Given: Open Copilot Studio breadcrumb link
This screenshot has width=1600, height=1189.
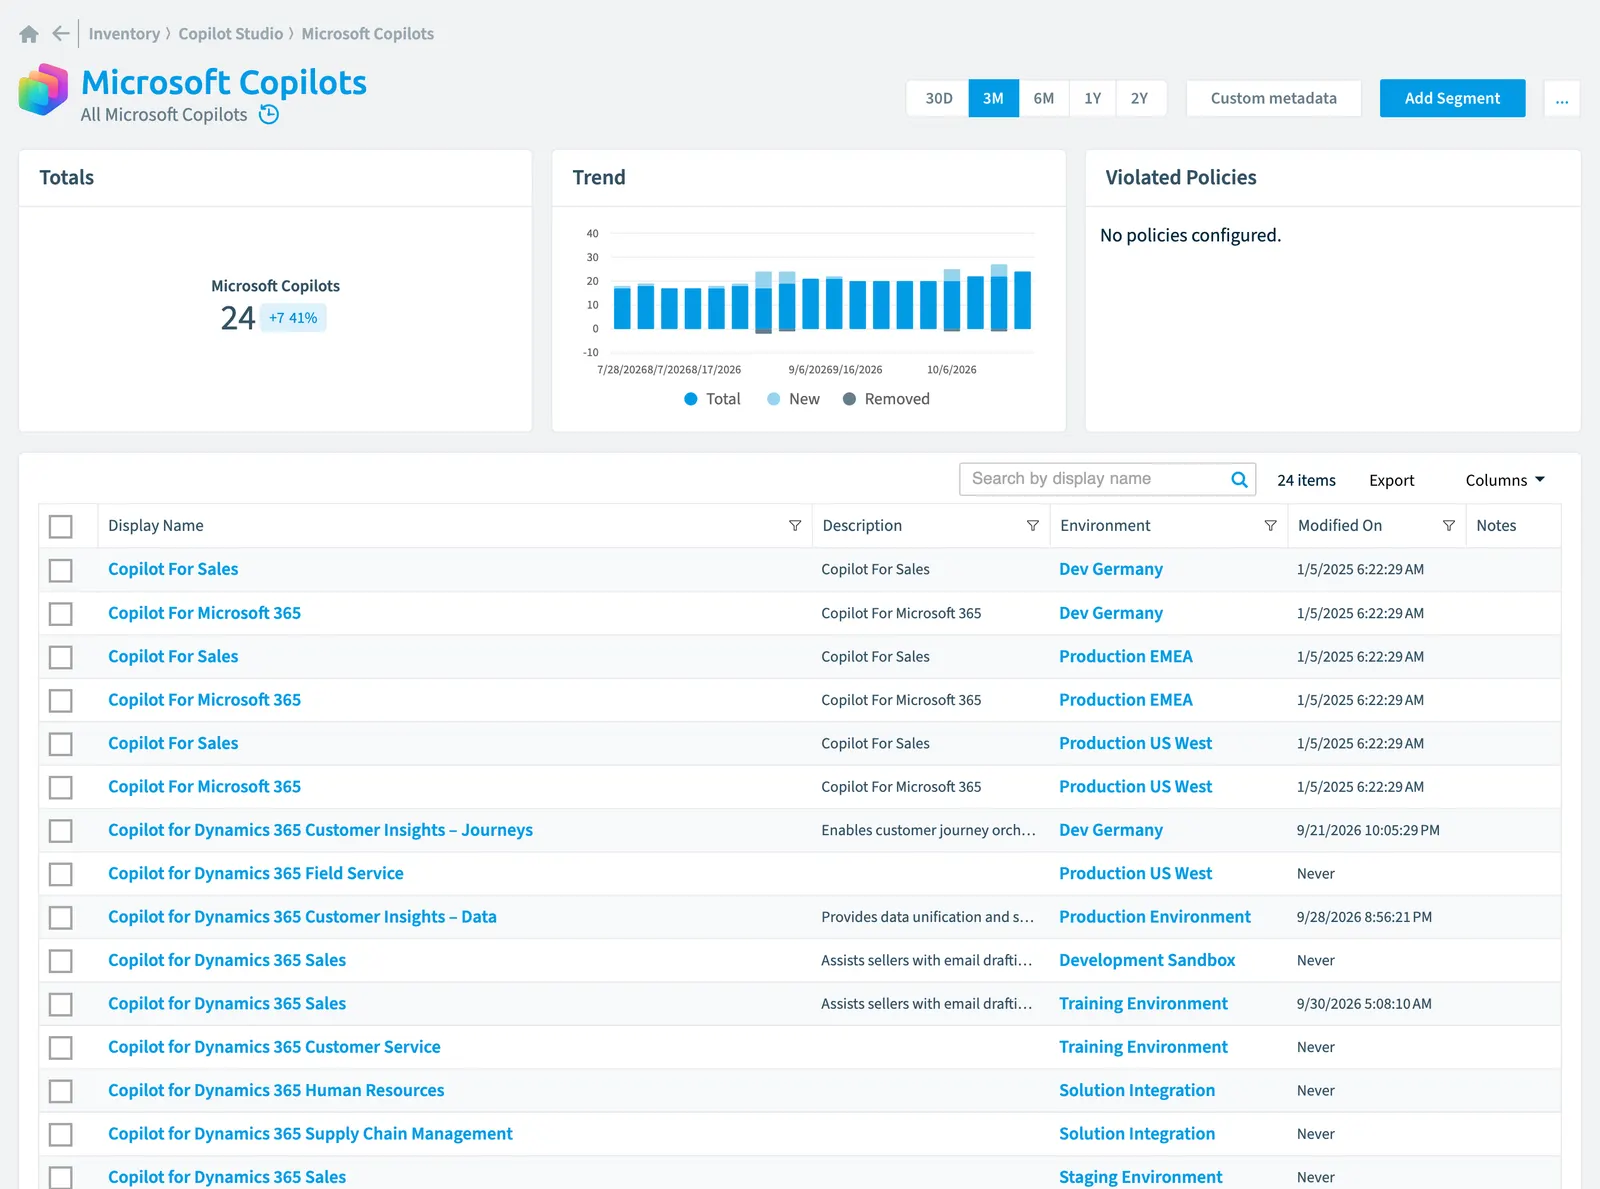Looking at the screenshot, I should [231, 34].
